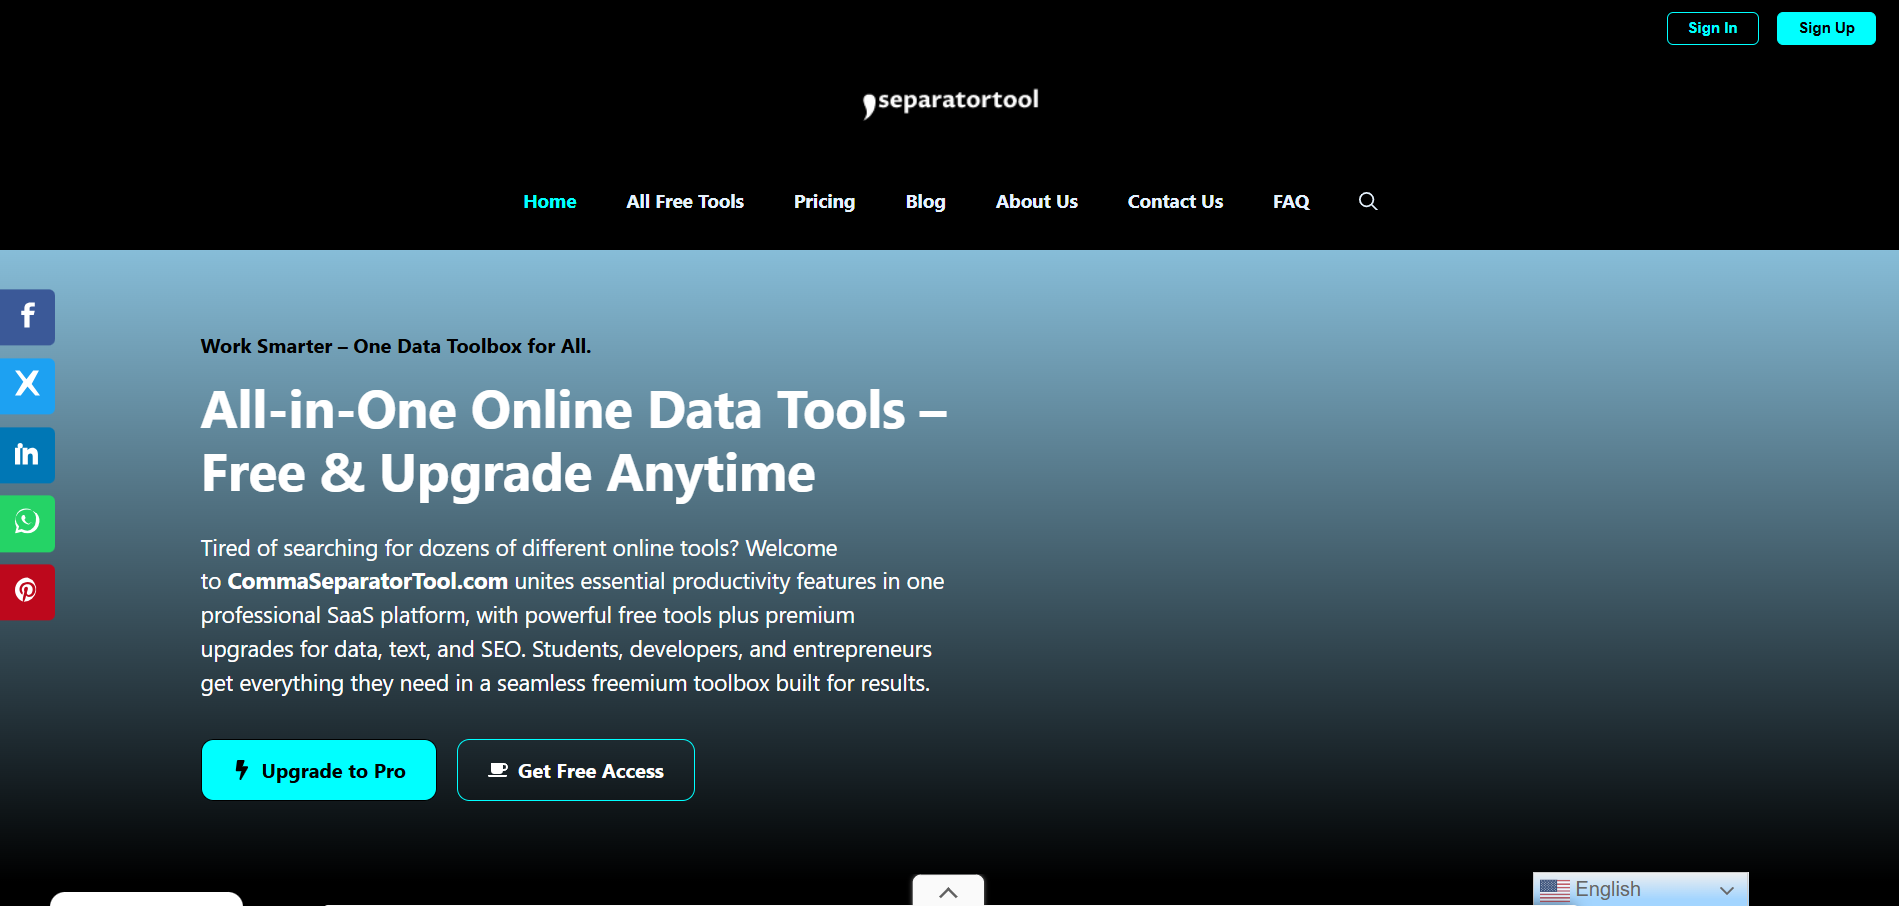Open Contact Us page
Image resolution: width=1899 pixels, height=906 pixels.
[1176, 202]
